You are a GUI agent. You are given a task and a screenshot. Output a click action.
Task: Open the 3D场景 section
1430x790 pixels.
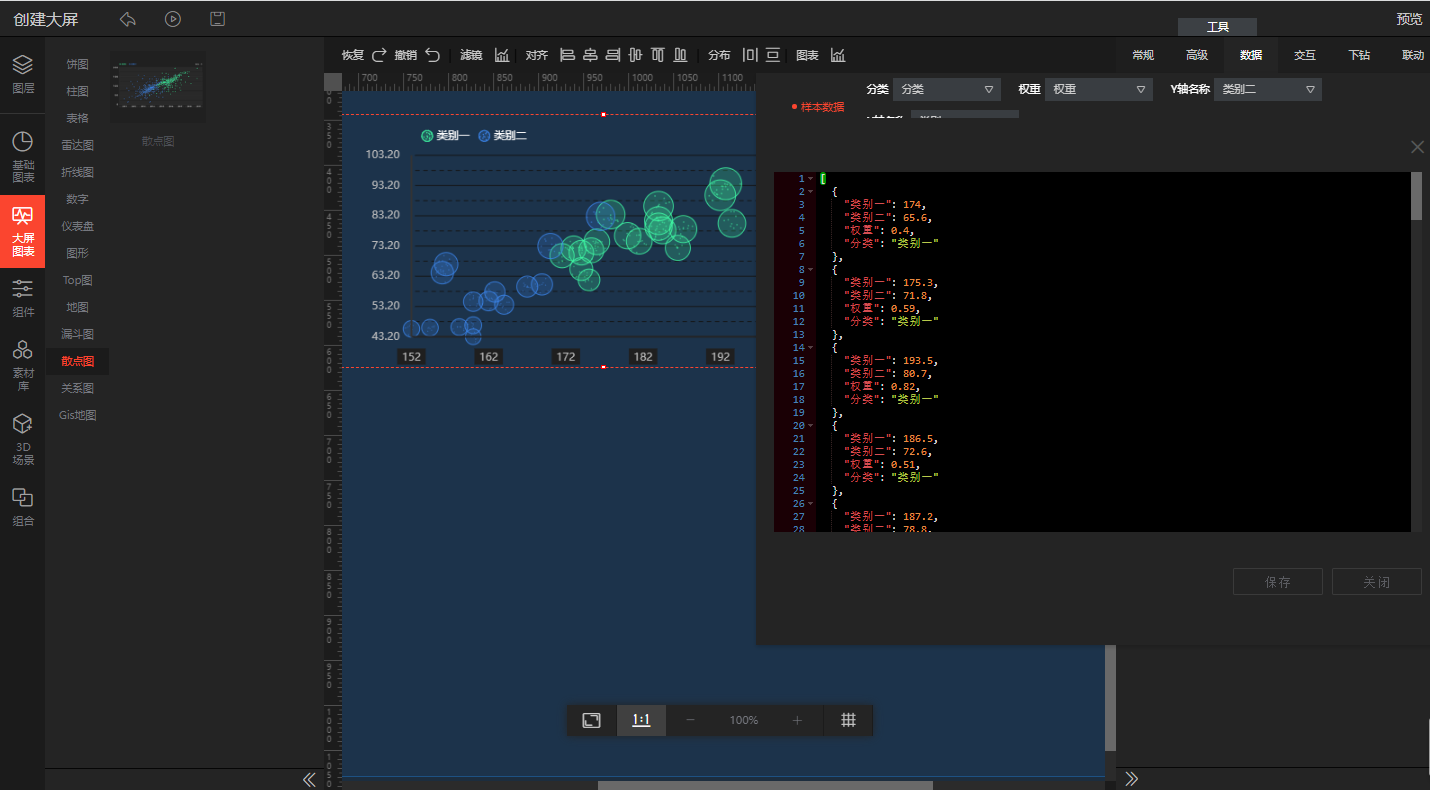point(23,440)
